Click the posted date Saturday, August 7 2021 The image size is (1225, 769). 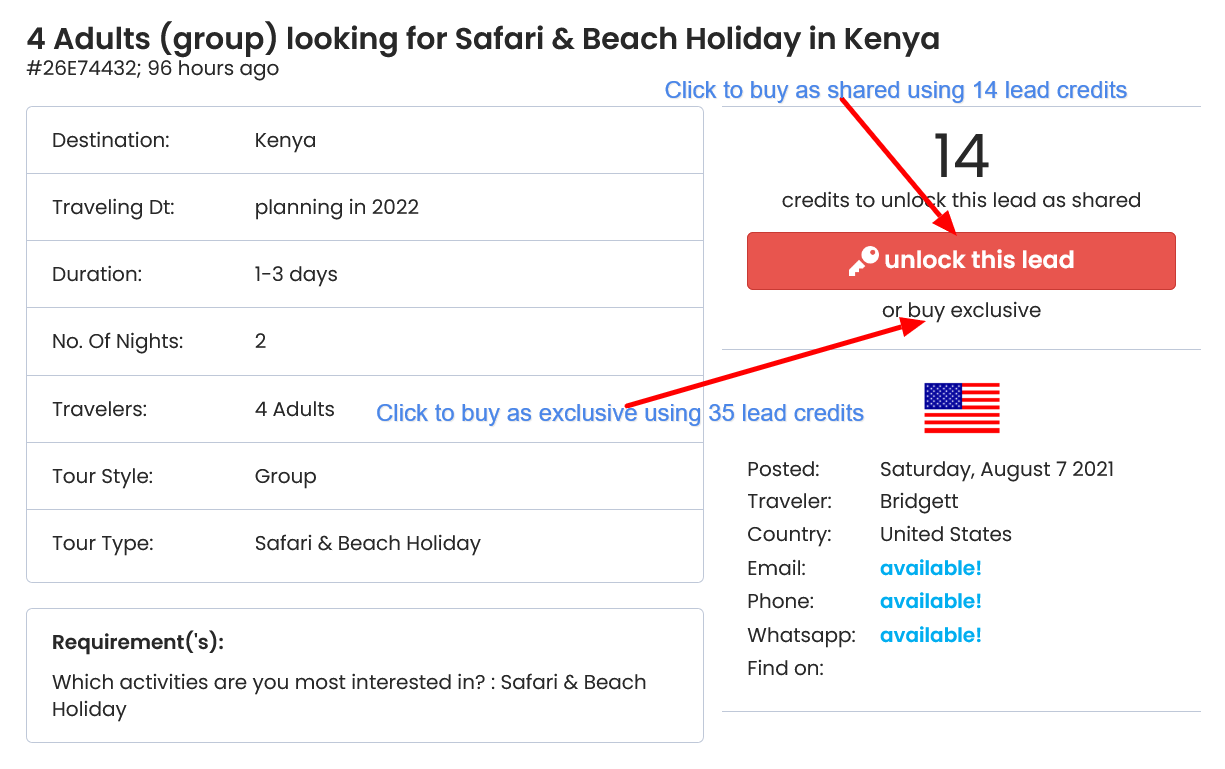[x=996, y=469]
